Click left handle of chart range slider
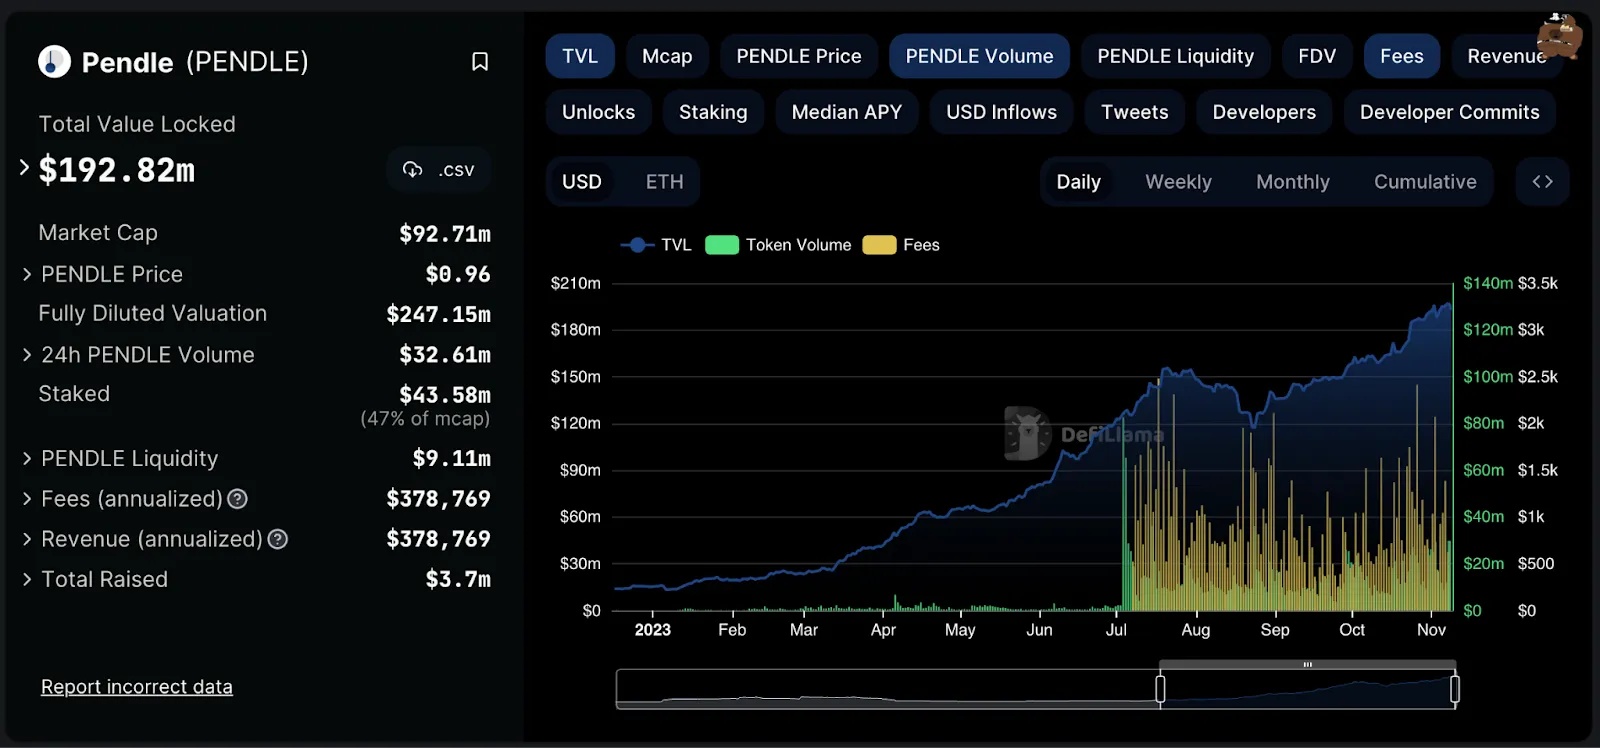Image resolution: width=1600 pixels, height=748 pixels. coord(1160,689)
